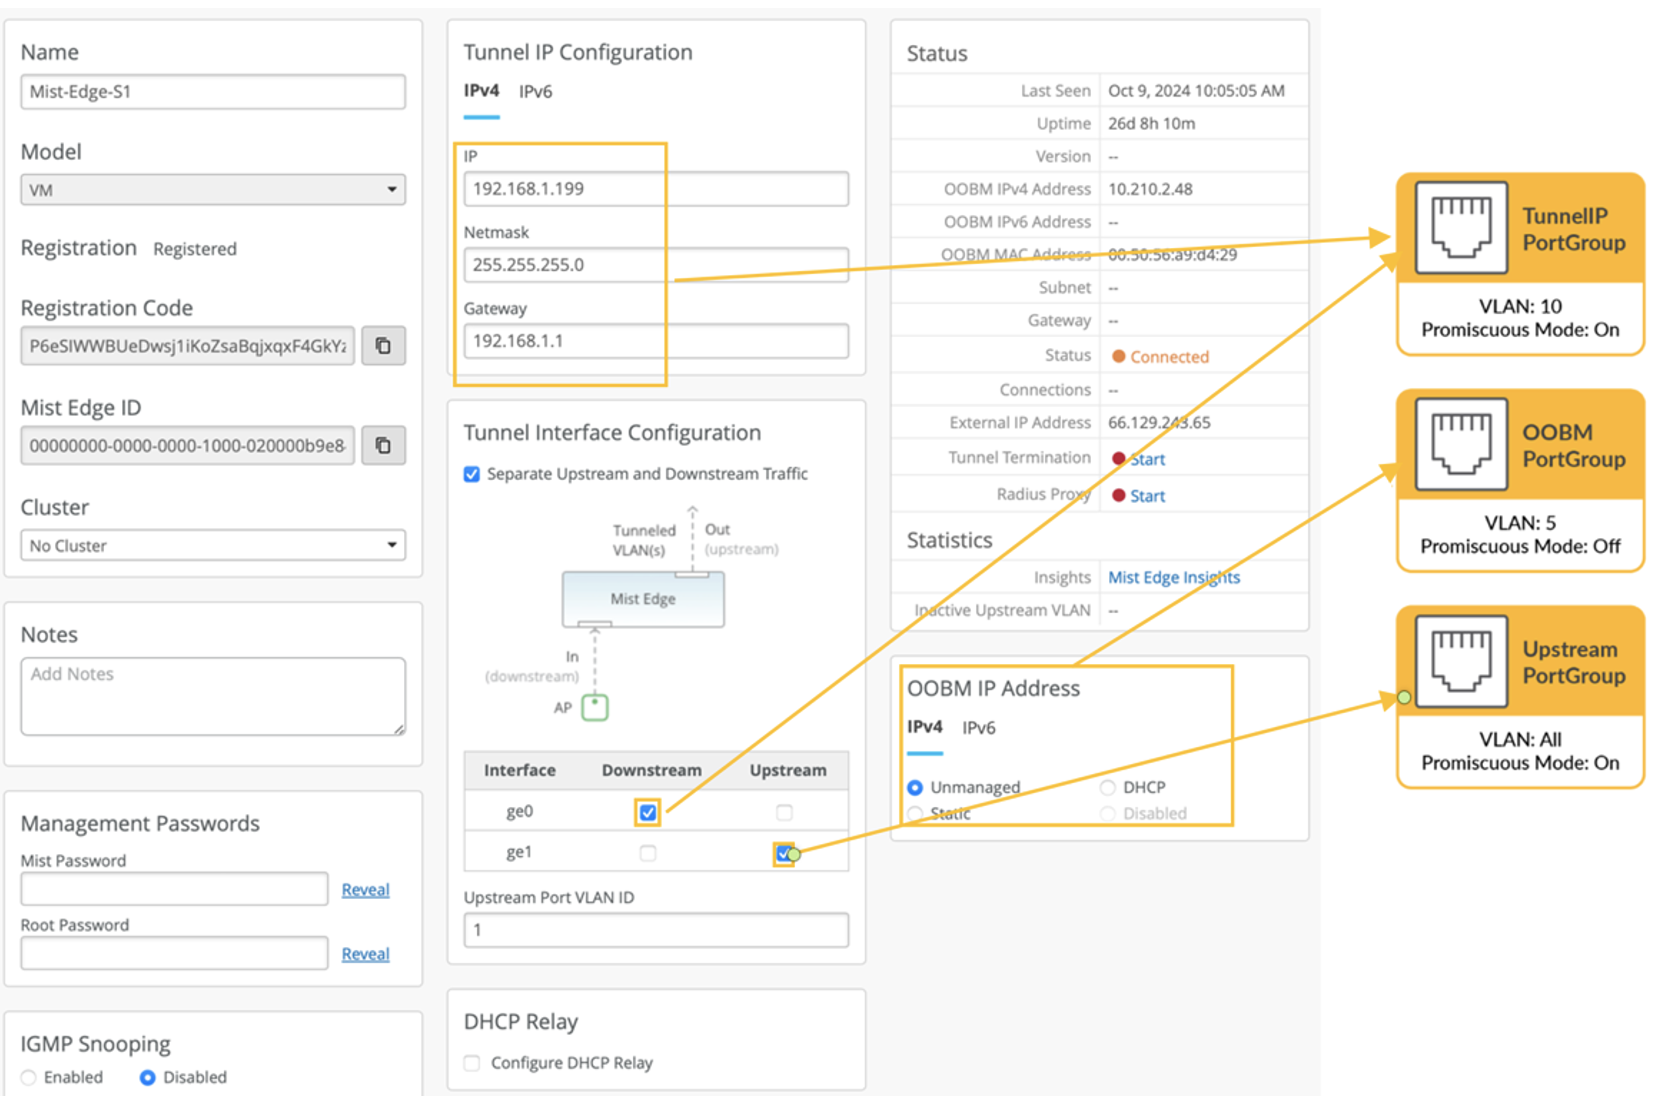Toggle Separate Upstream and Downstream Traffic
Screen dimensions: 1660x1110
472,474
